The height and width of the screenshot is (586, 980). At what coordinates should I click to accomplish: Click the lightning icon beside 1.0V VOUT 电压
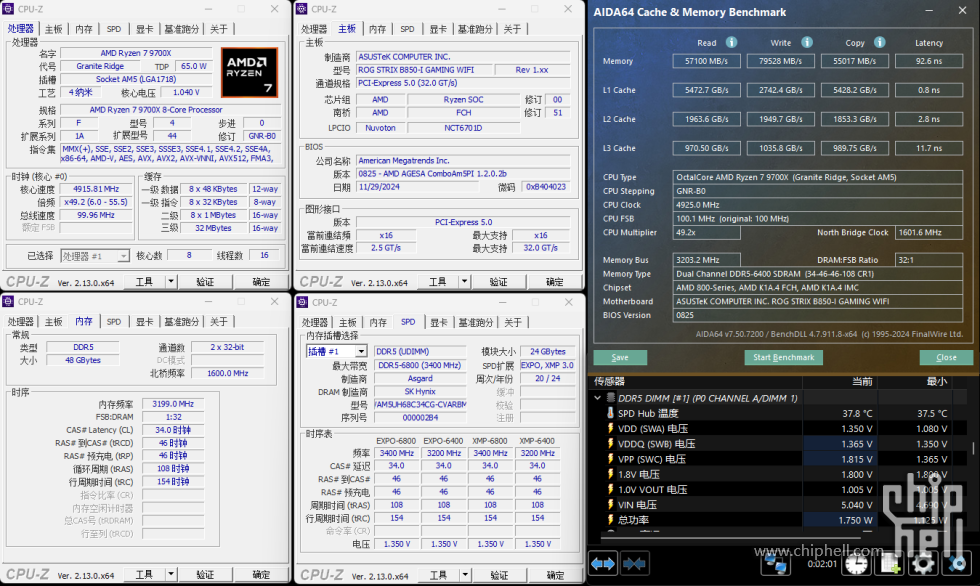tap(611, 489)
